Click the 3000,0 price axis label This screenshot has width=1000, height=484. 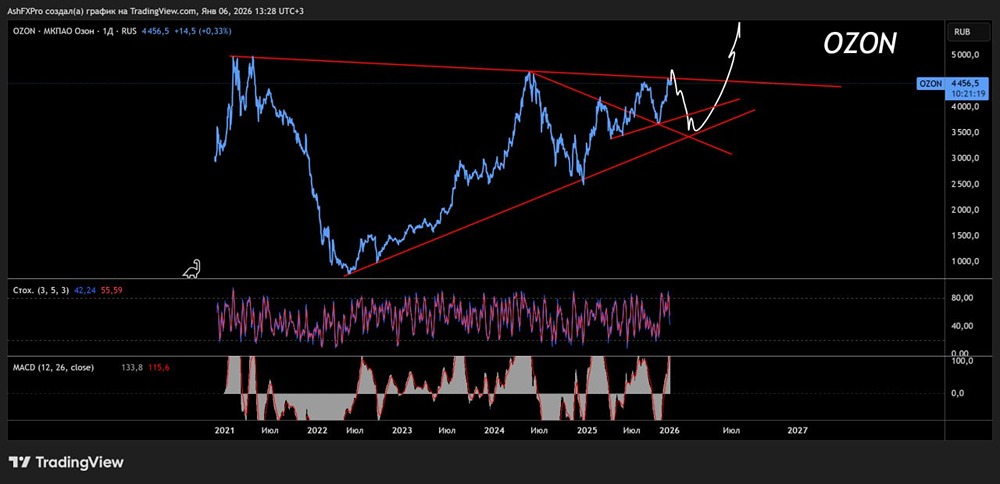click(x=965, y=158)
